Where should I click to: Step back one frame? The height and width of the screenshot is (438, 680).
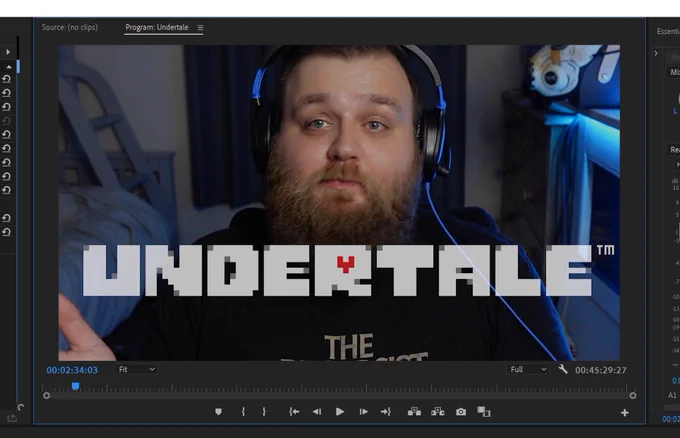(x=317, y=412)
